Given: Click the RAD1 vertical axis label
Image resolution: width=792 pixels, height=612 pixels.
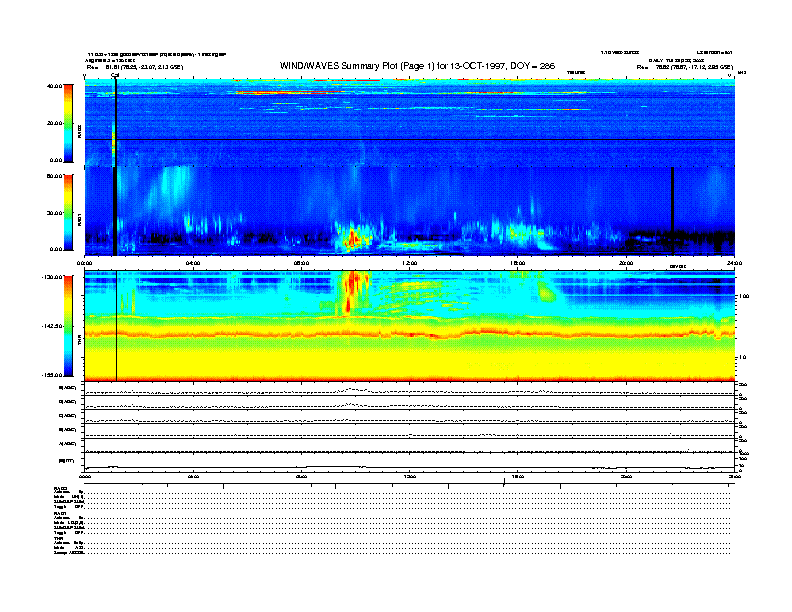Looking at the screenshot, I should pos(79,219).
